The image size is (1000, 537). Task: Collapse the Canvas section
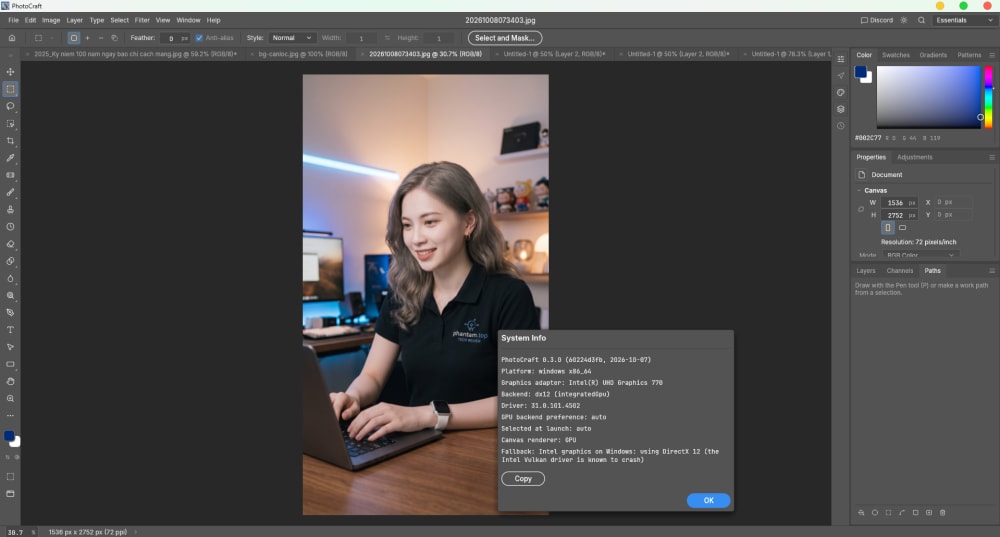click(x=859, y=191)
